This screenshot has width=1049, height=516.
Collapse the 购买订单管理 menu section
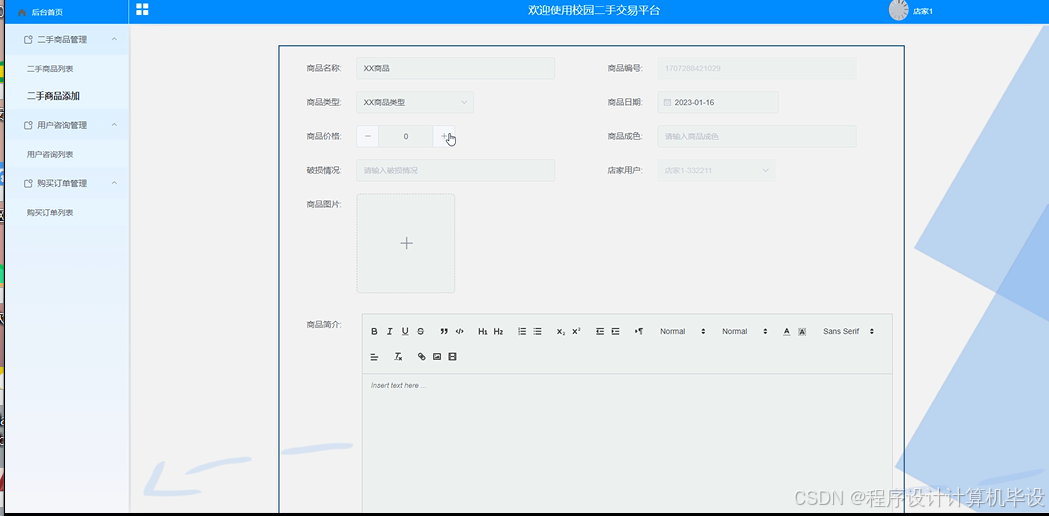pos(67,183)
